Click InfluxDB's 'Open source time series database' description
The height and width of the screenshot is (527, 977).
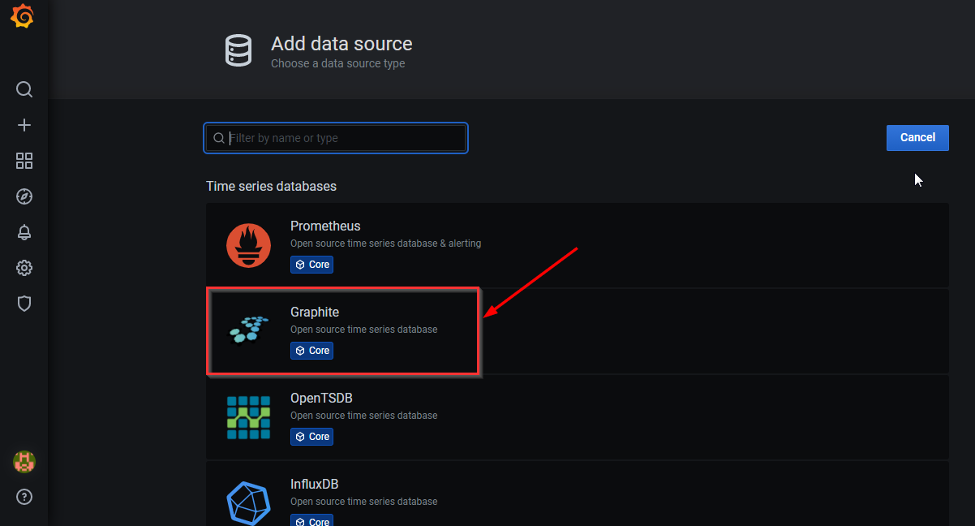364,501
